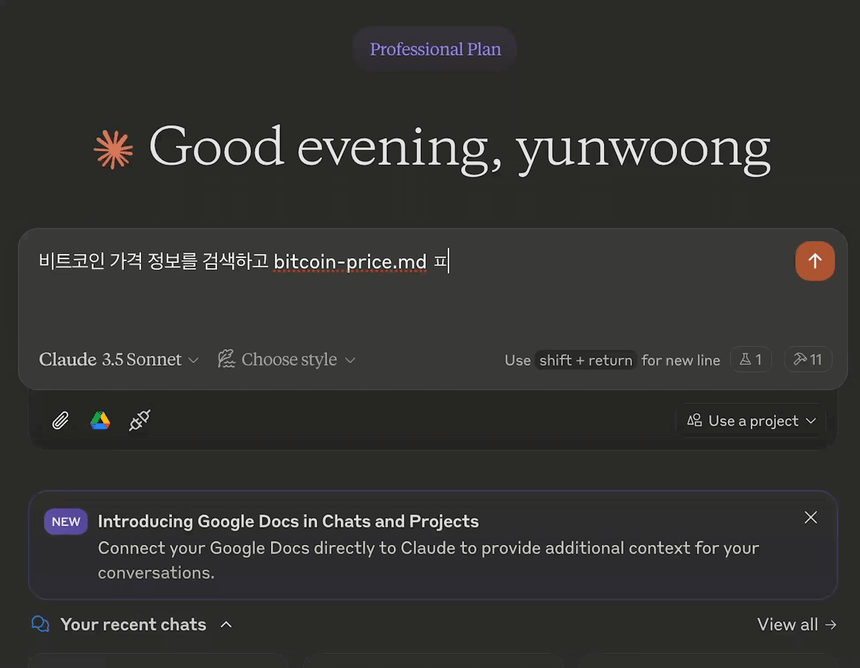Open the hammer tools indicator showing 11

coord(808,360)
